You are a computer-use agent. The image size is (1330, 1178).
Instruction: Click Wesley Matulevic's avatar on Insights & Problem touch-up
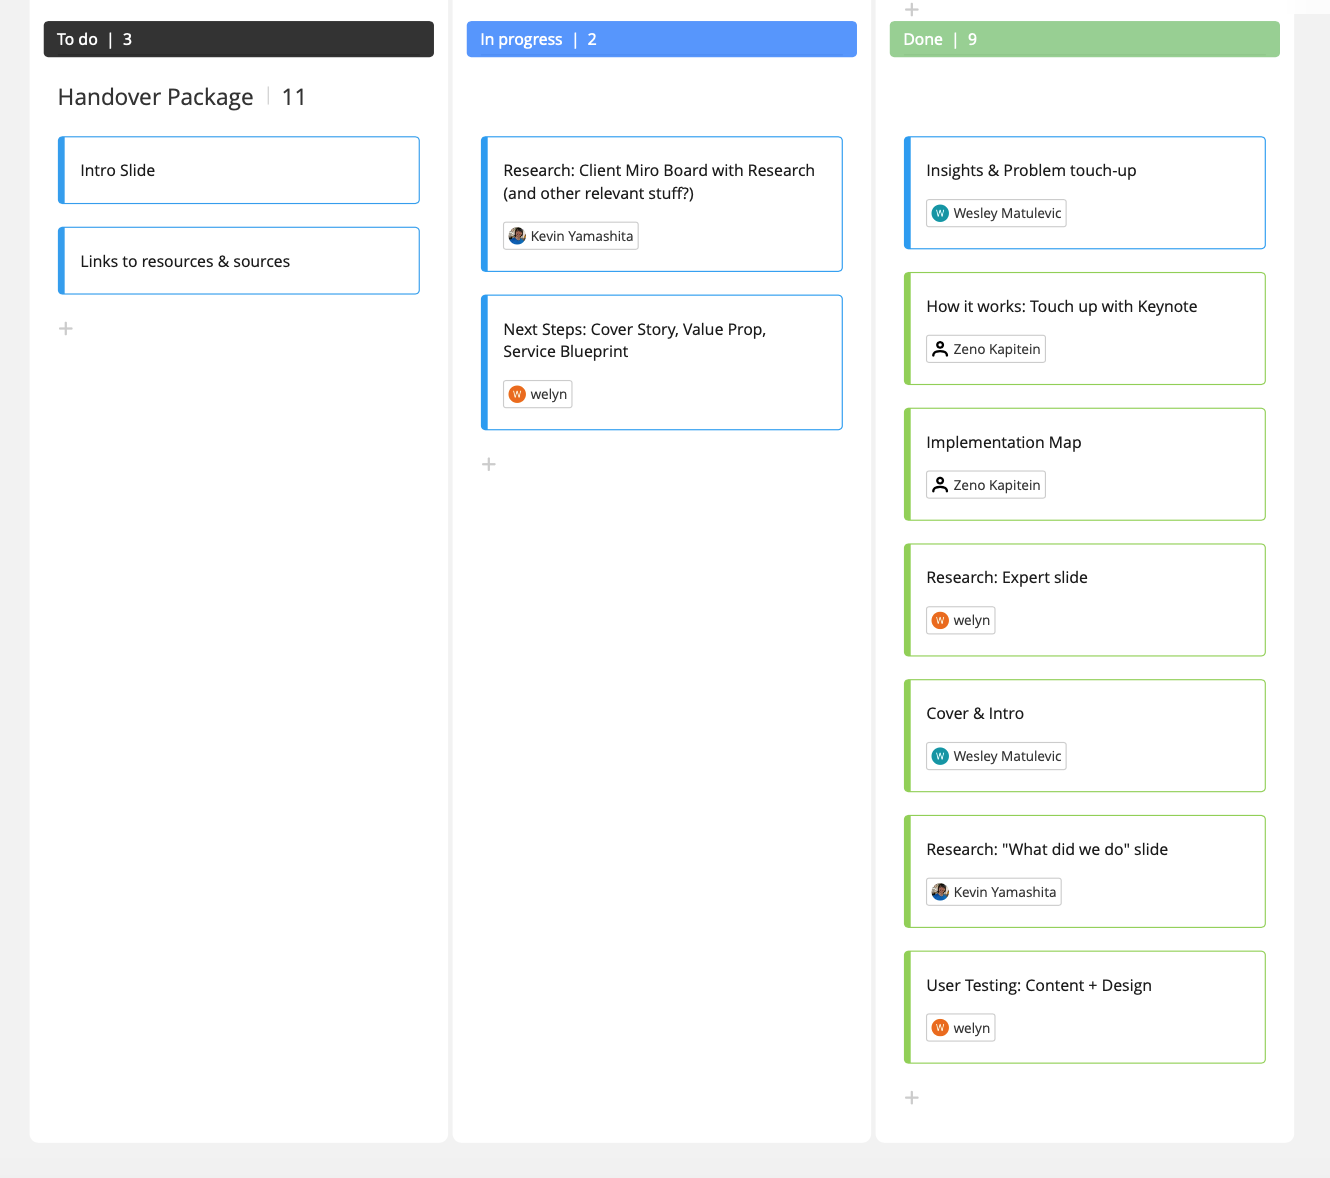pyautogui.click(x=940, y=212)
